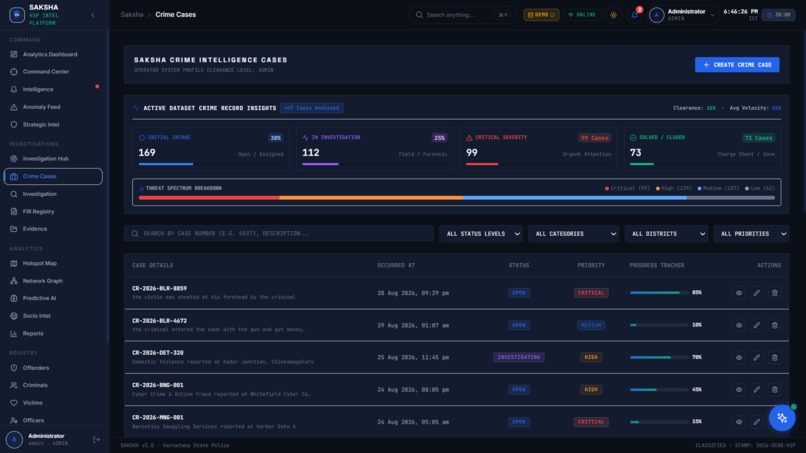Edit case CR-2026-BNG-001 with pencil icon
Image resolution: width=806 pixels, height=453 pixels.
click(757, 390)
